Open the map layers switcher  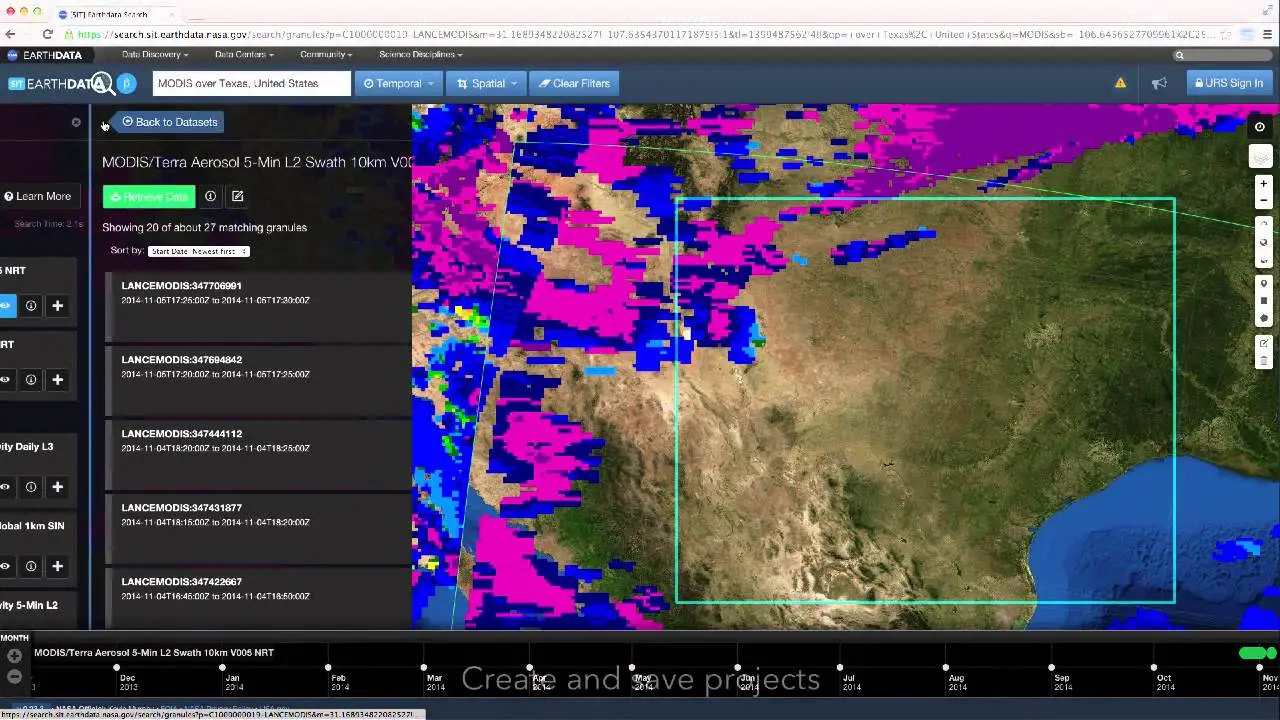click(x=1260, y=157)
